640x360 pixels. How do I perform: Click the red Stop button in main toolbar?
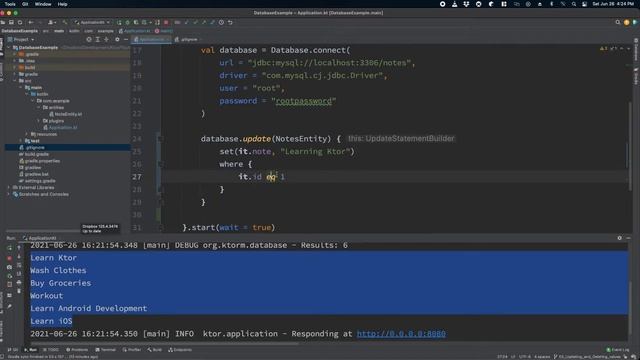[x=166, y=22]
